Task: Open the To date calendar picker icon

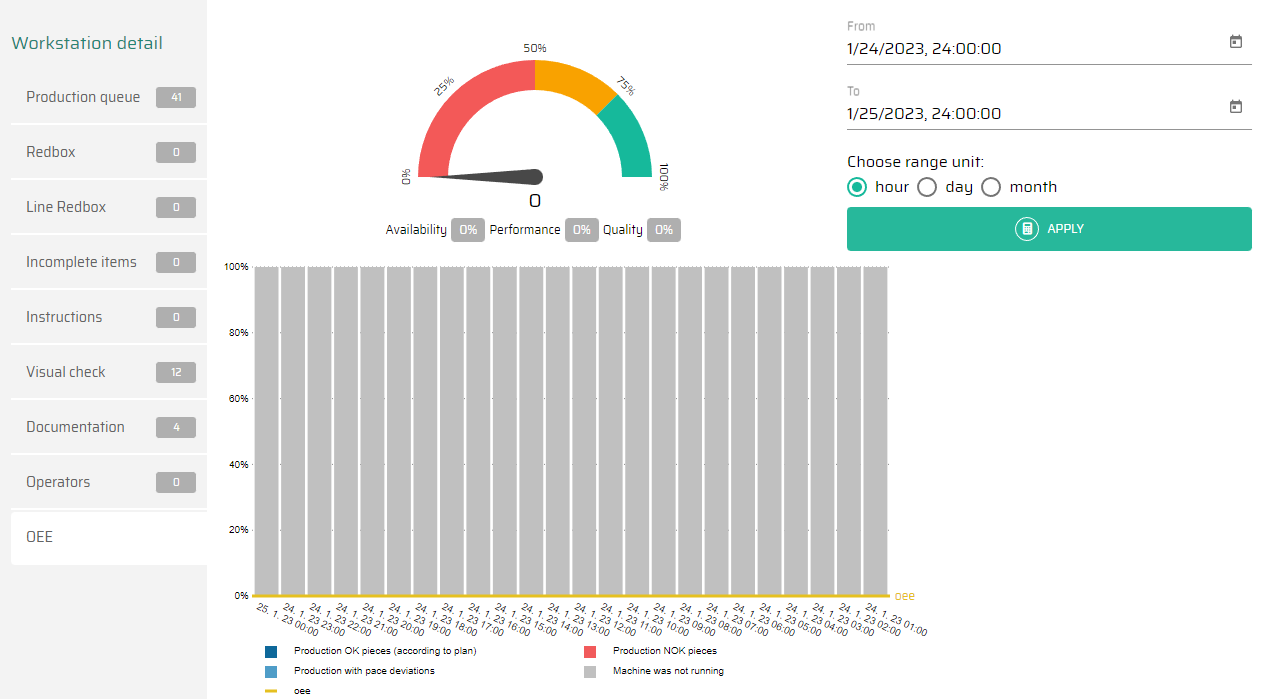Action: pos(1235,107)
